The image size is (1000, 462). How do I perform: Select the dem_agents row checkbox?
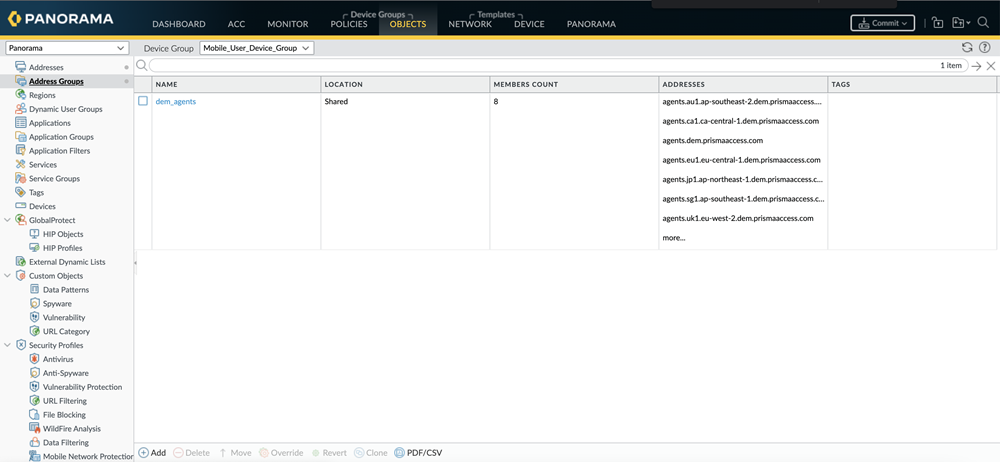(143, 101)
